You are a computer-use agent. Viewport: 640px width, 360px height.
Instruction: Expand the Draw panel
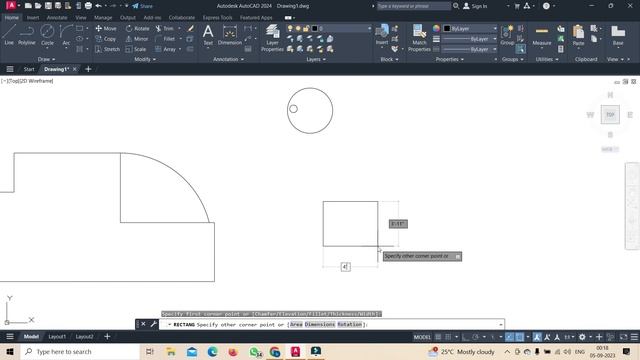tap(47, 59)
